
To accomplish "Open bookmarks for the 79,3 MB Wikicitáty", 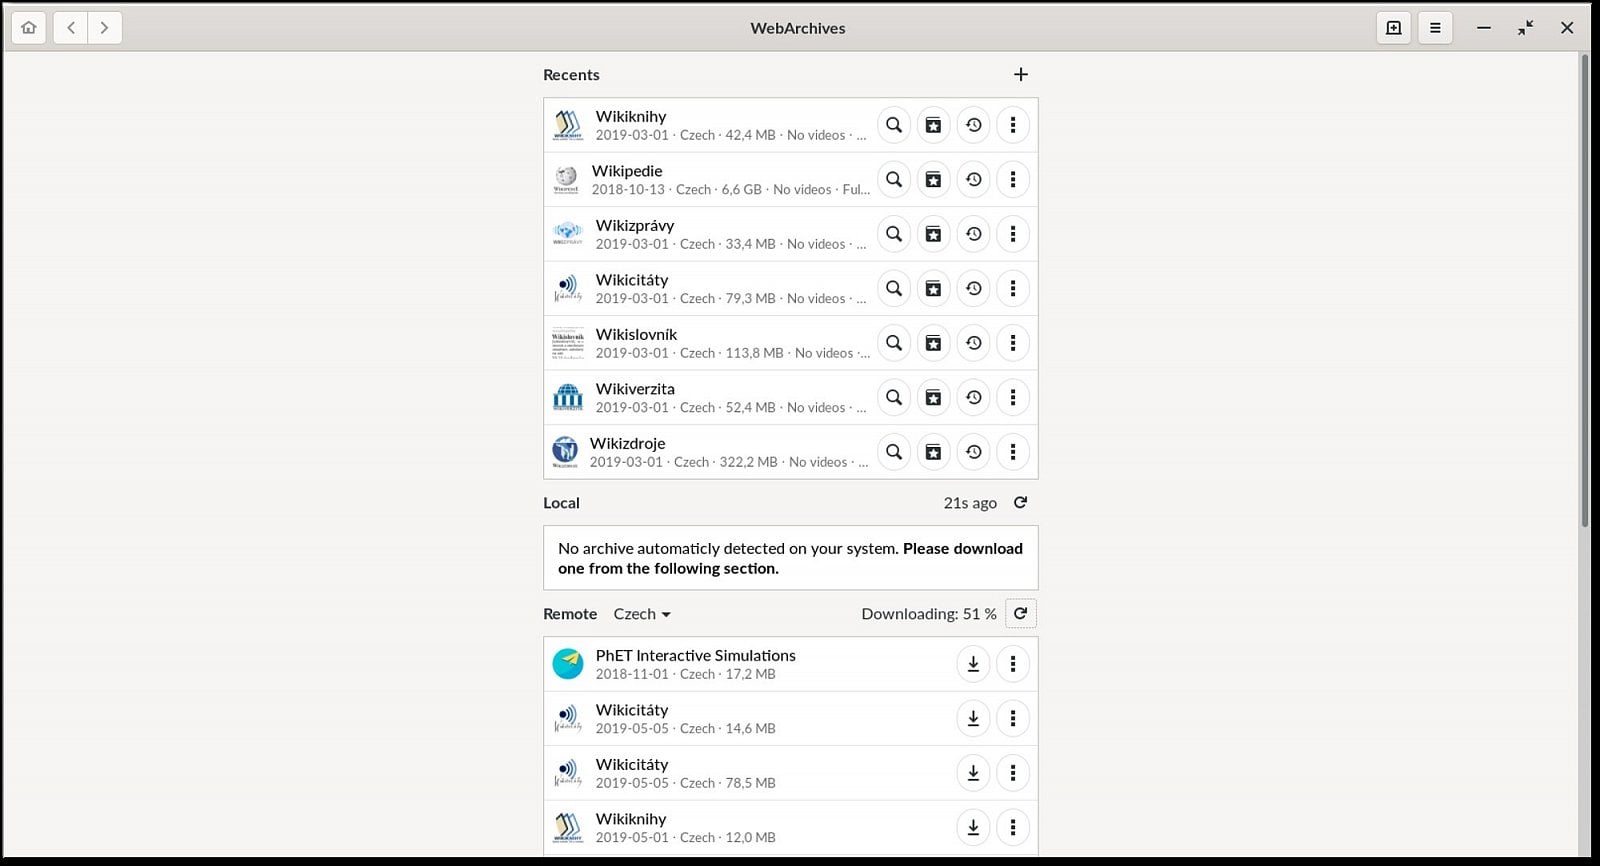I will pyautogui.click(x=933, y=288).
